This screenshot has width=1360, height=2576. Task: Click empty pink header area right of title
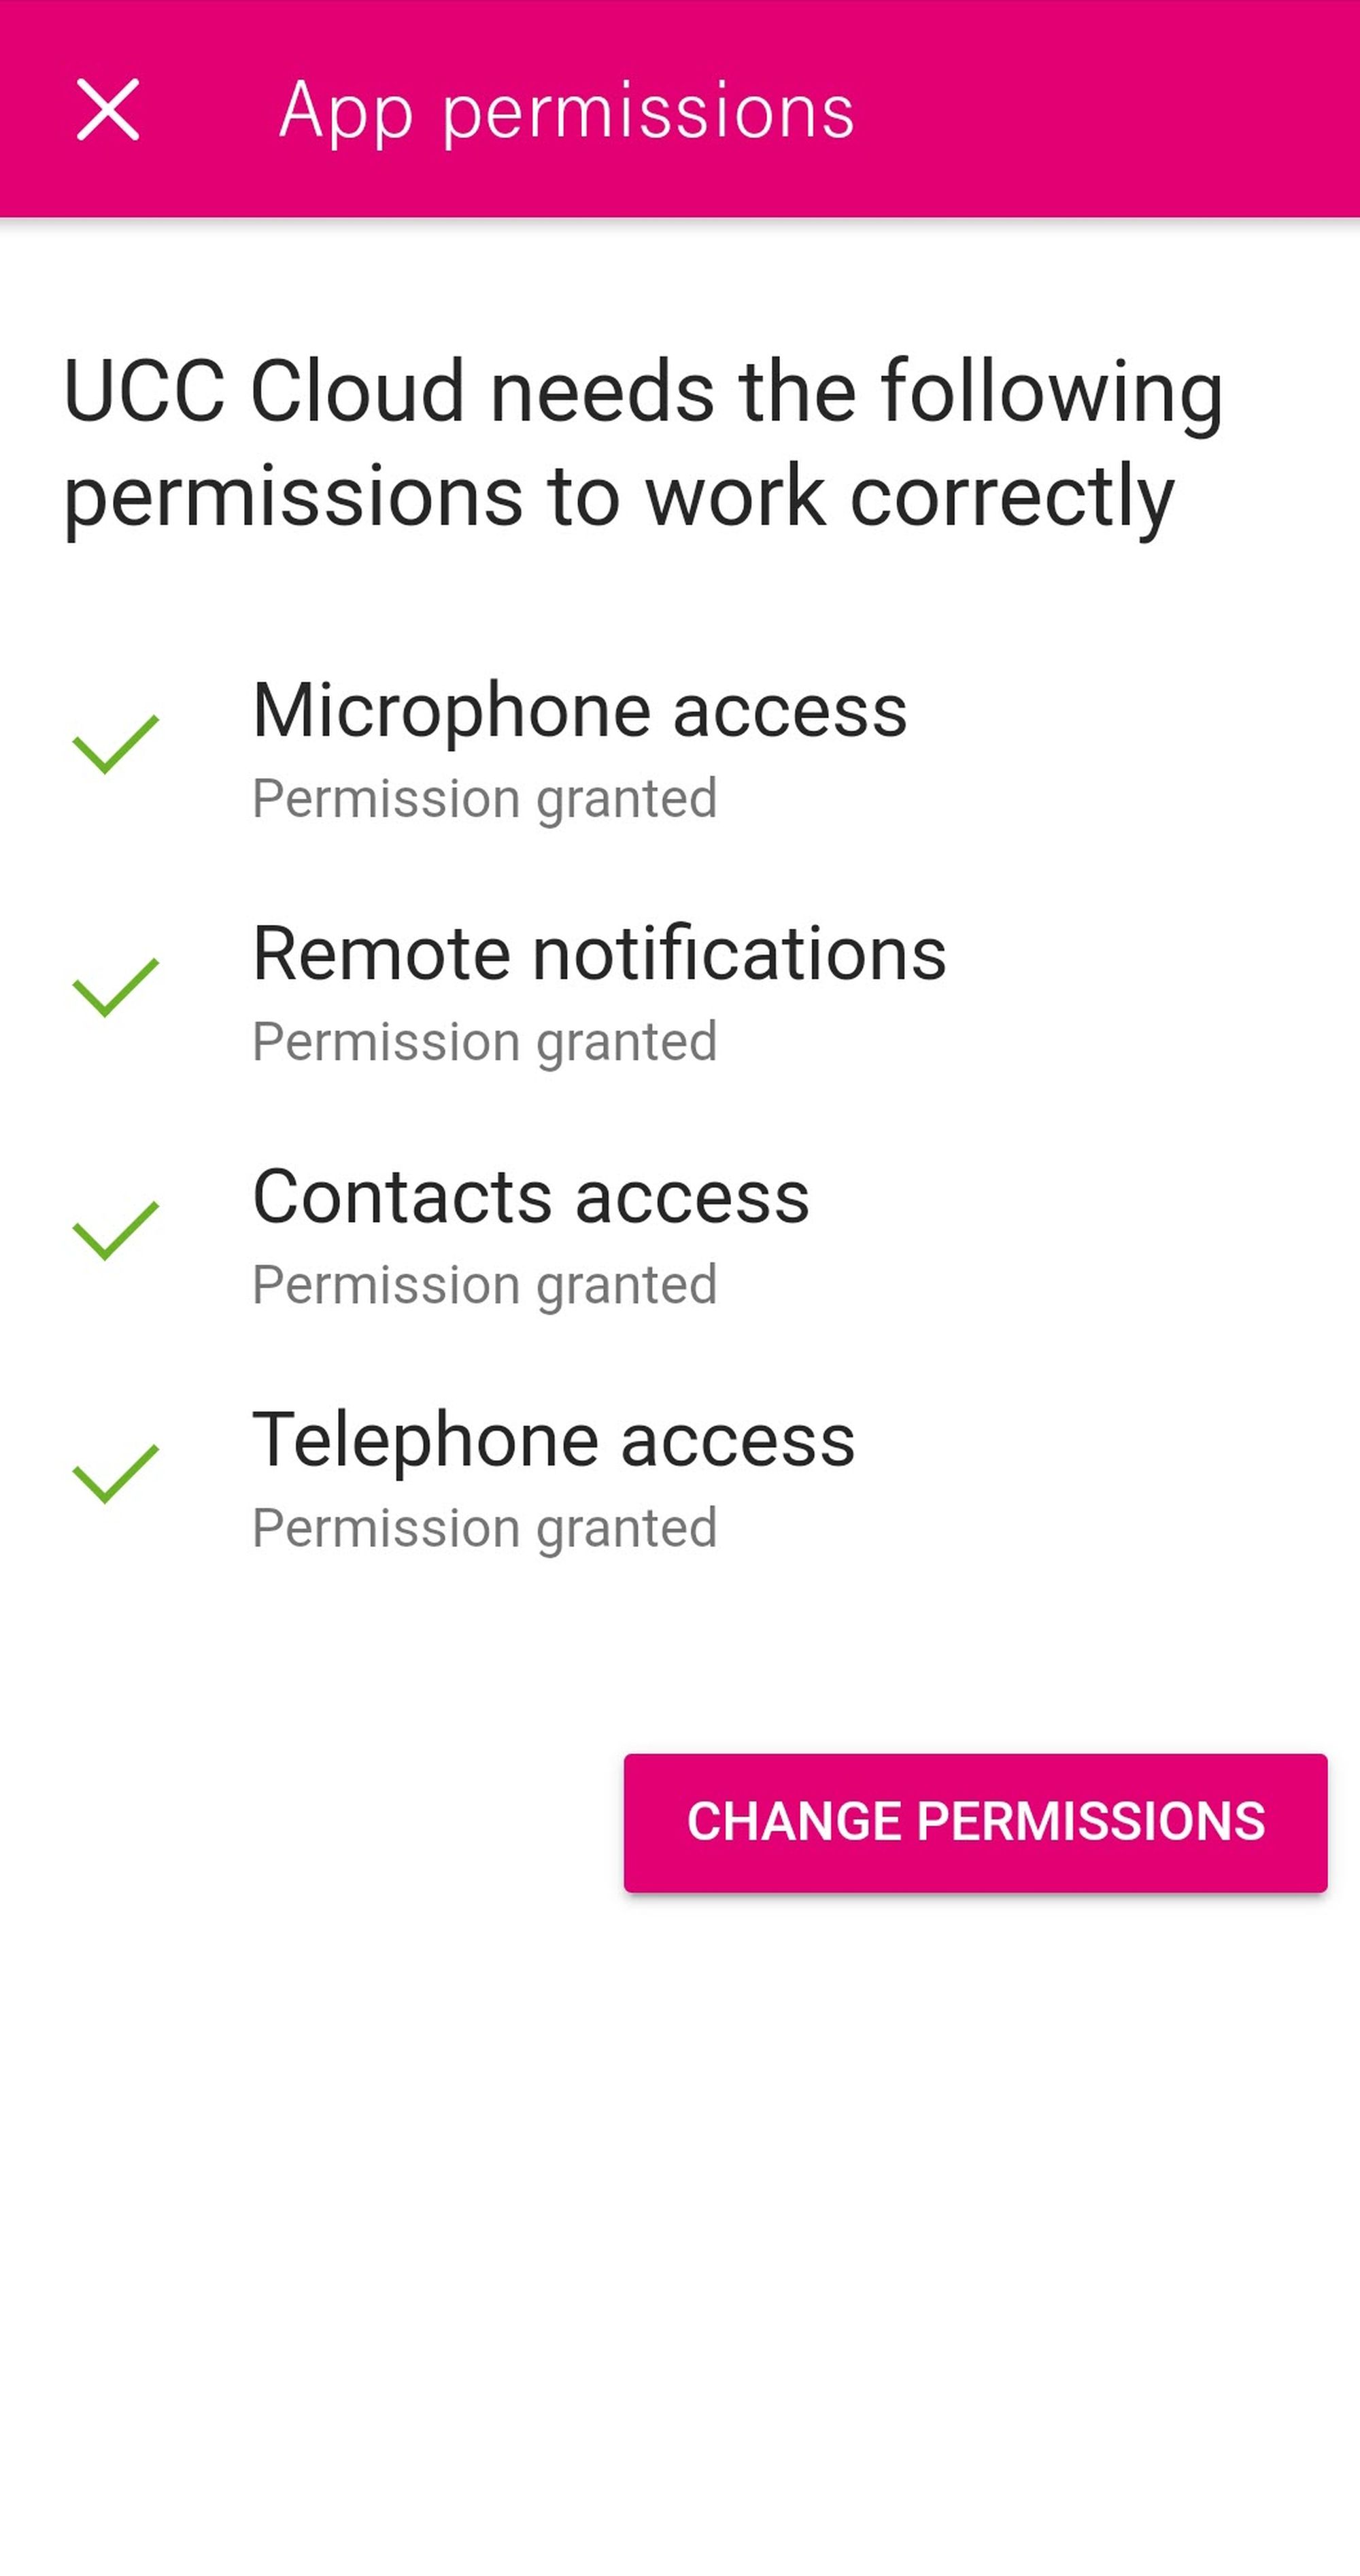[x=1100, y=110]
